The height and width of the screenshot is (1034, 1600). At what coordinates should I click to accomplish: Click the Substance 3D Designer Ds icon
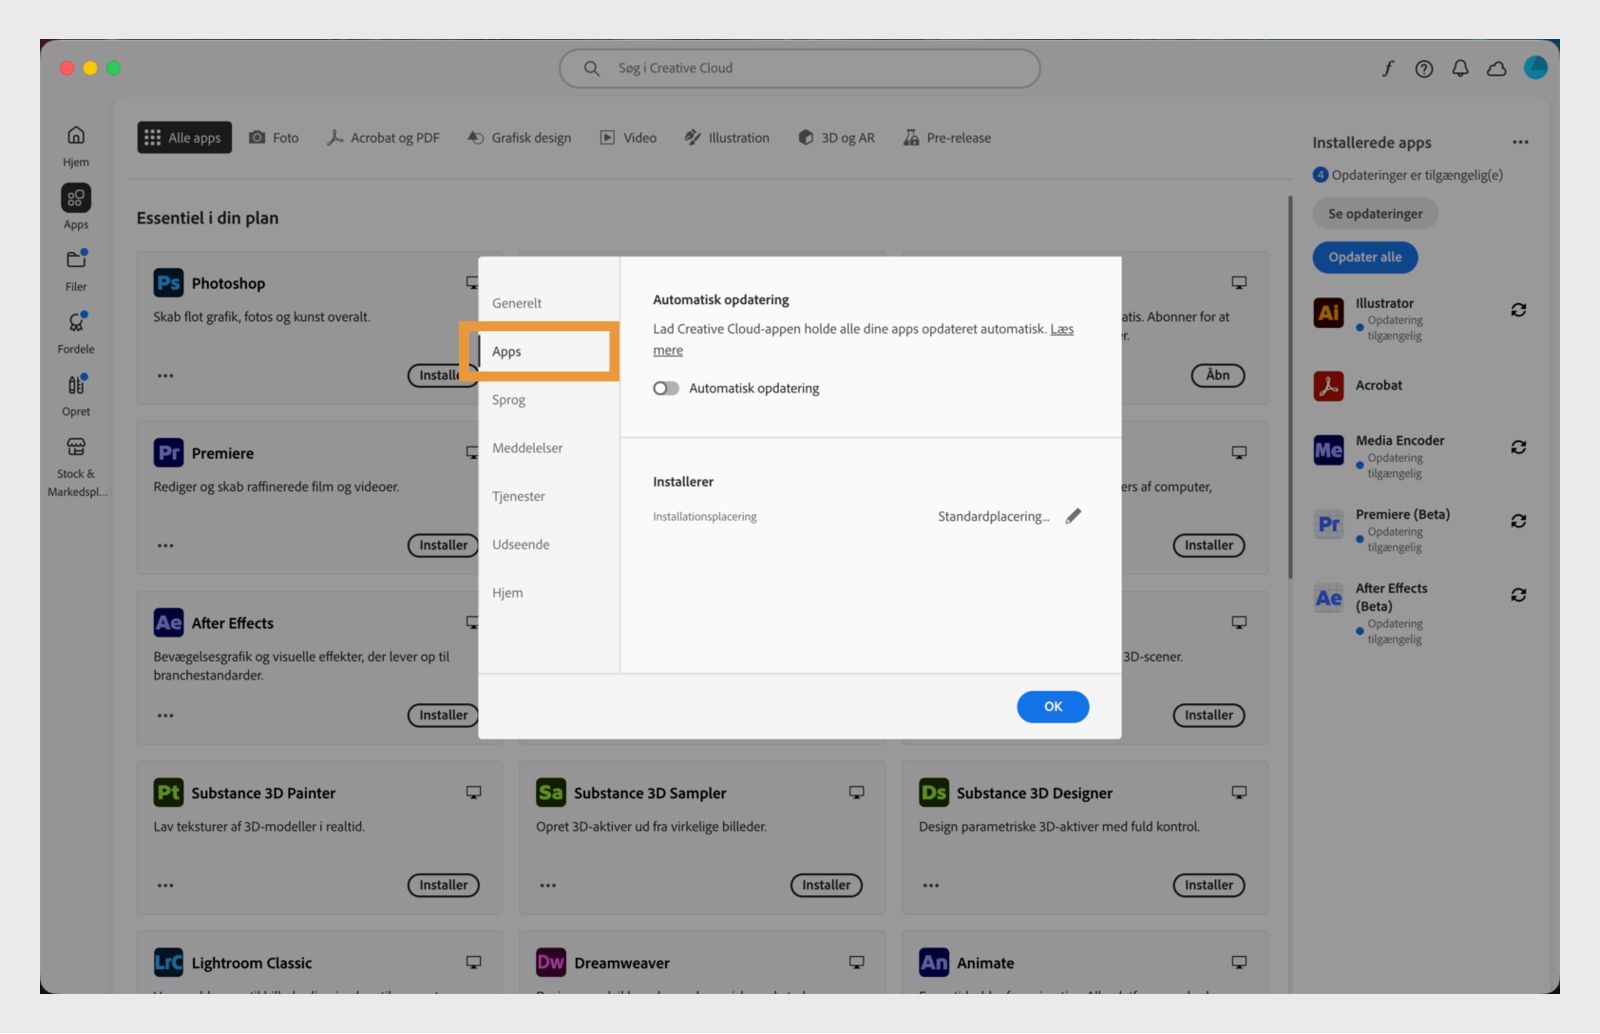934,793
